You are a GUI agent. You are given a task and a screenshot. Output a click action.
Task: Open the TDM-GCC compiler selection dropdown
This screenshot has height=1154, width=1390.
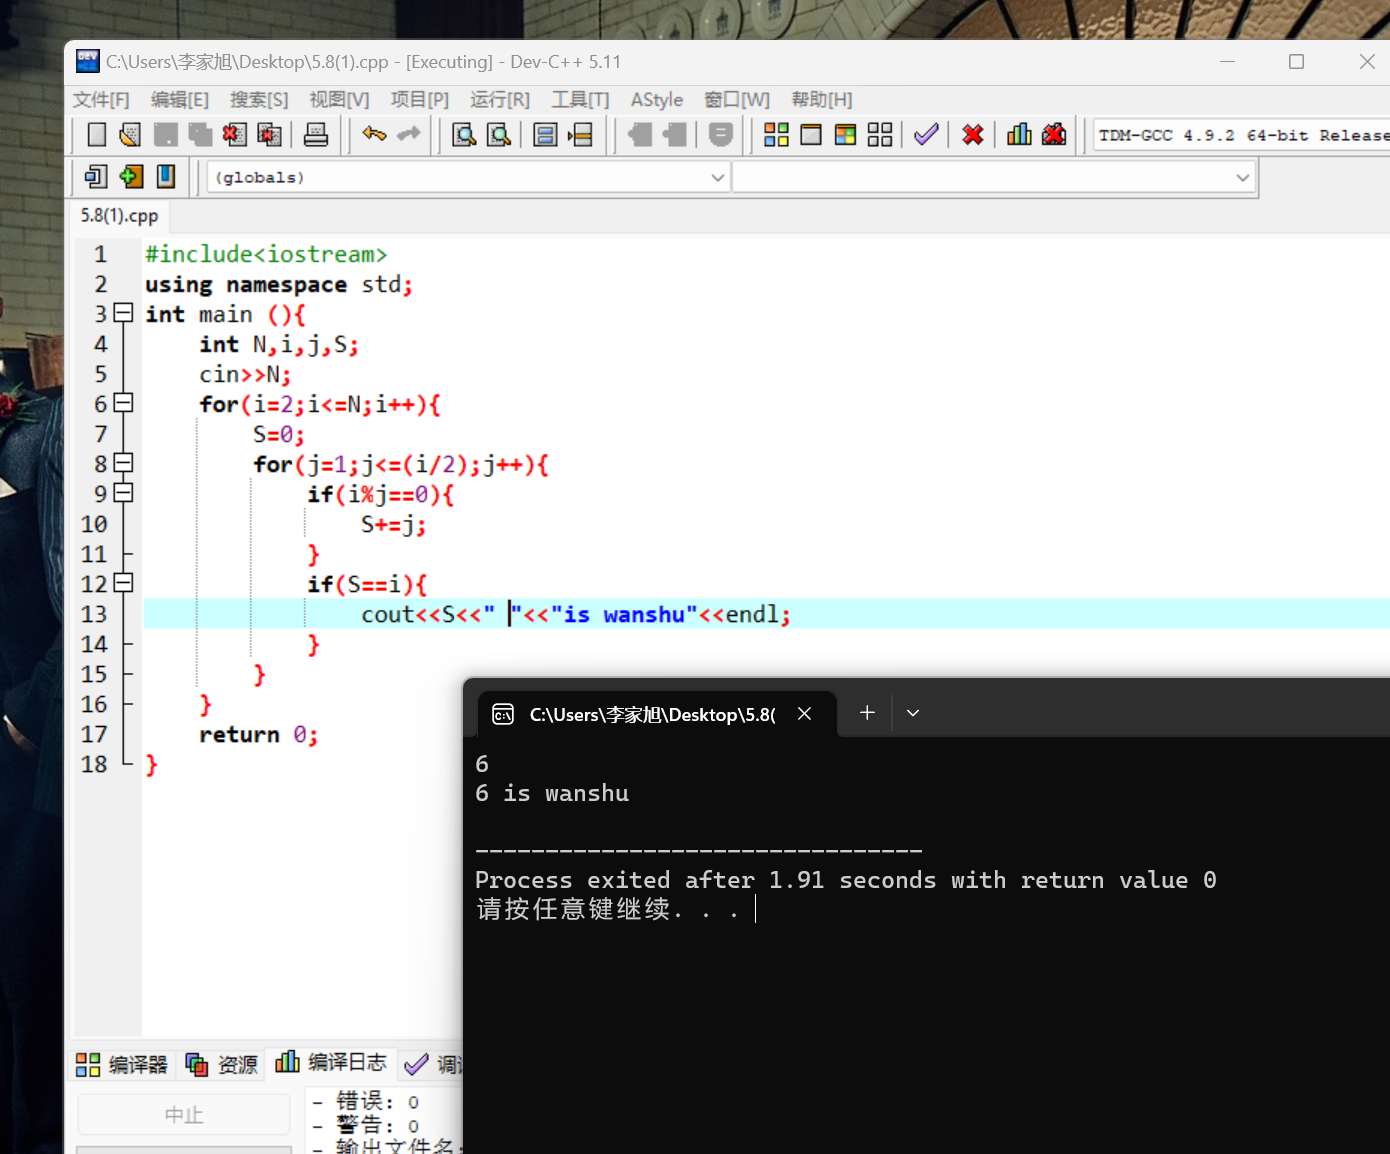[x=1240, y=135]
